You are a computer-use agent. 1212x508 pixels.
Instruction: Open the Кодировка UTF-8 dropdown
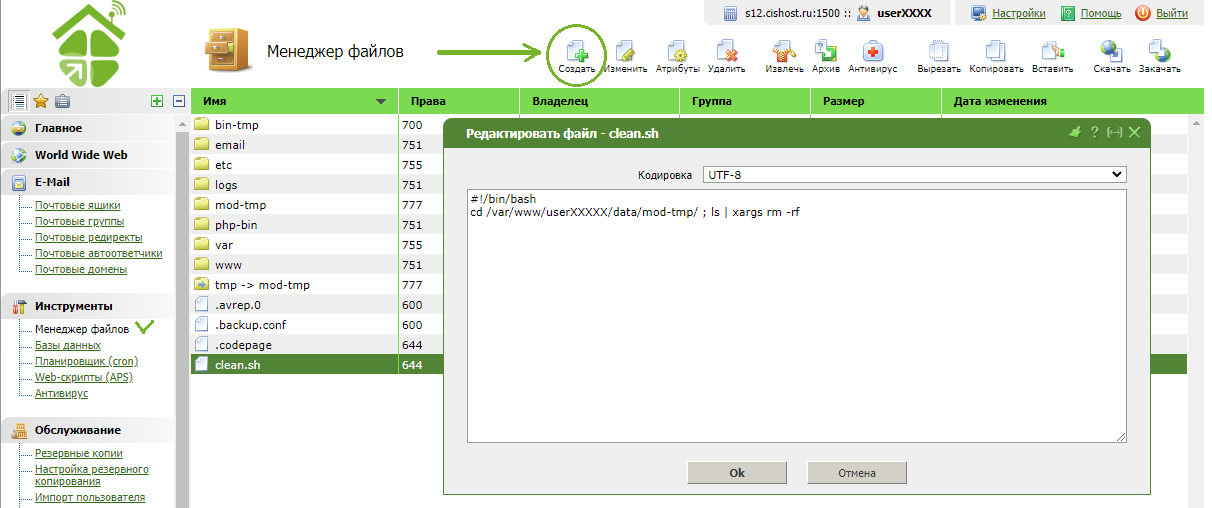[x=914, y=175]
